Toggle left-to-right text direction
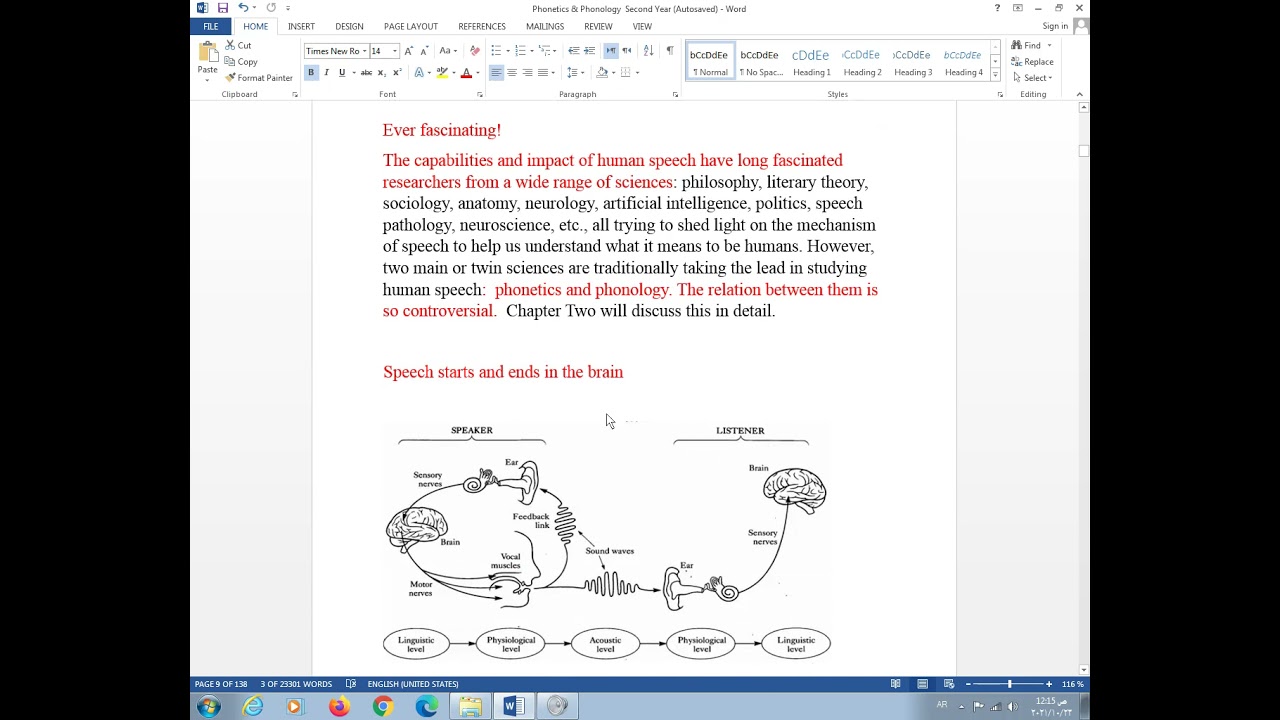 tap(611, 51)
